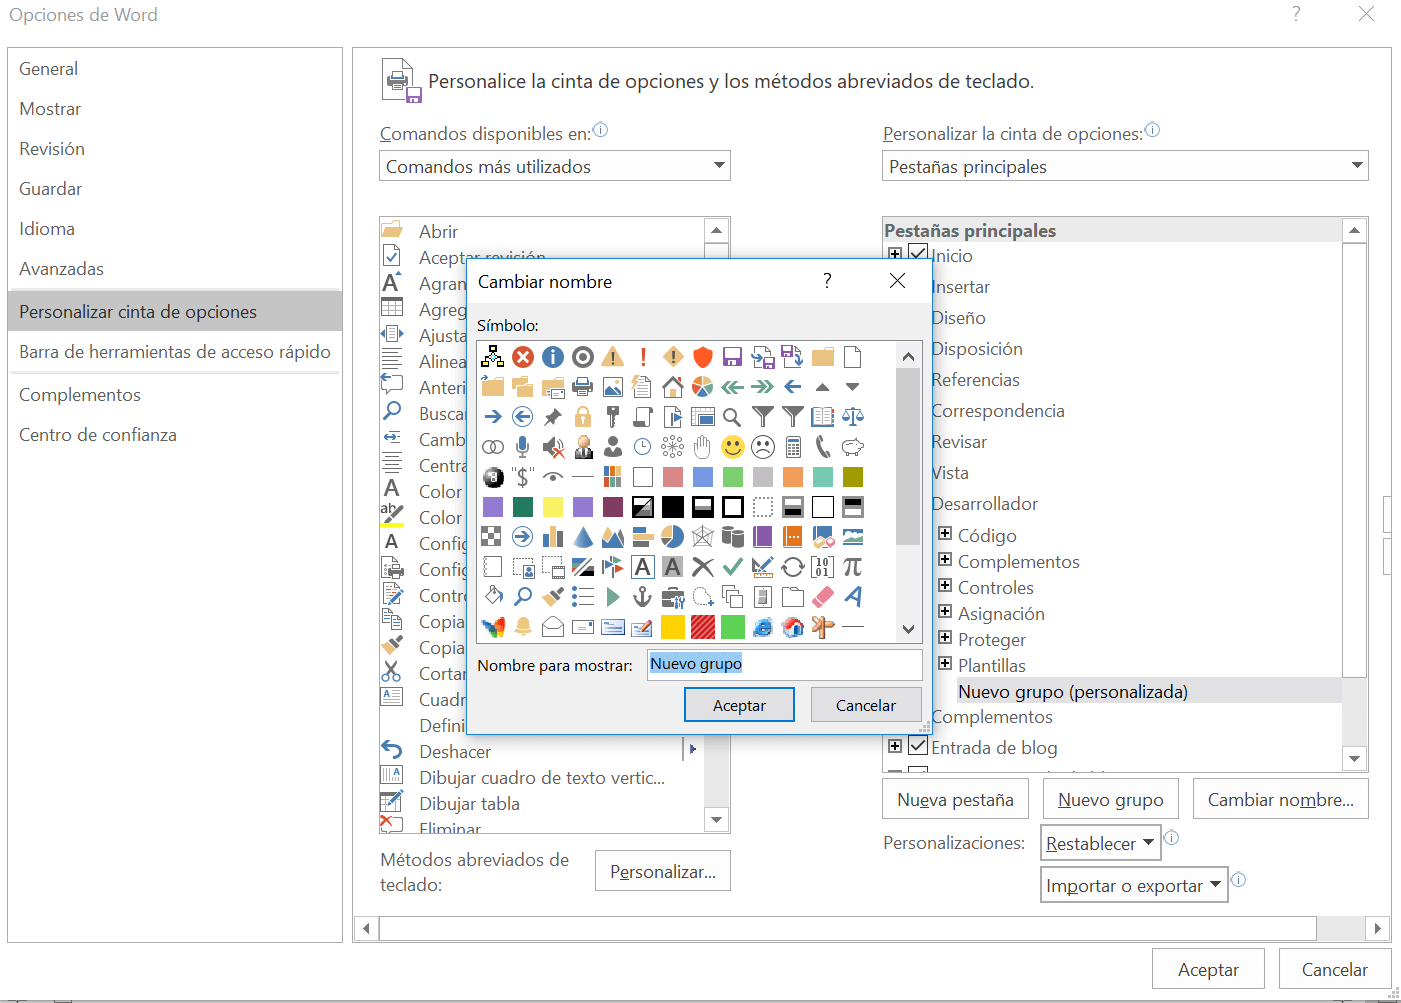
Task: Choose the blue information circle symbol
Action: click(553, 357)
